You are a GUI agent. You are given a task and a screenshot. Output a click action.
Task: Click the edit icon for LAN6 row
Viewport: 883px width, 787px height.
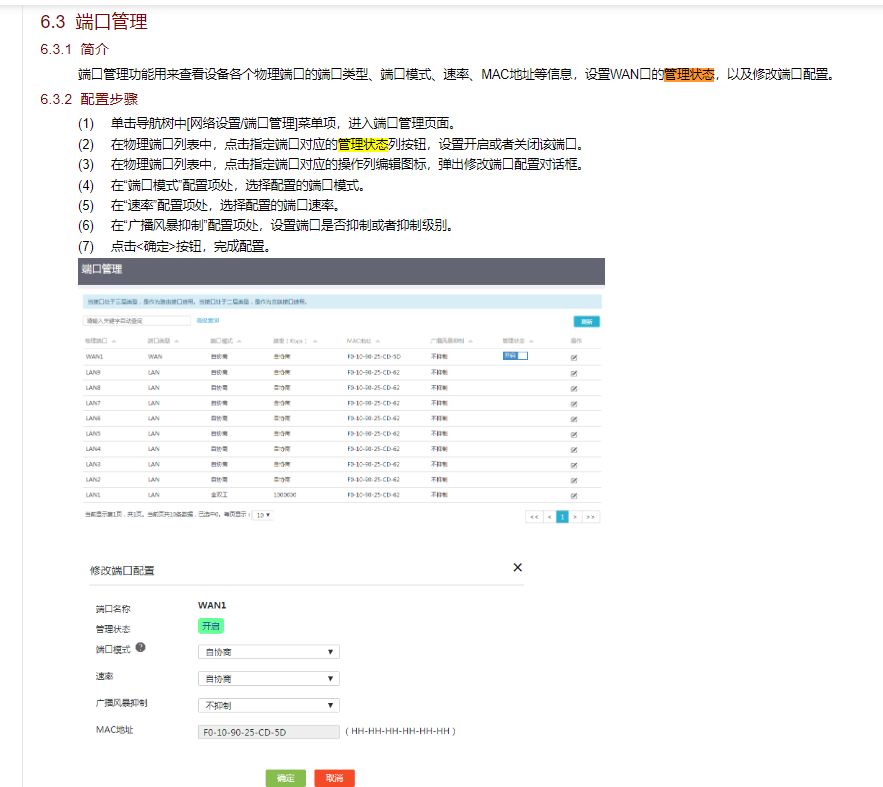pyautogui.click(x=574, y=419)
